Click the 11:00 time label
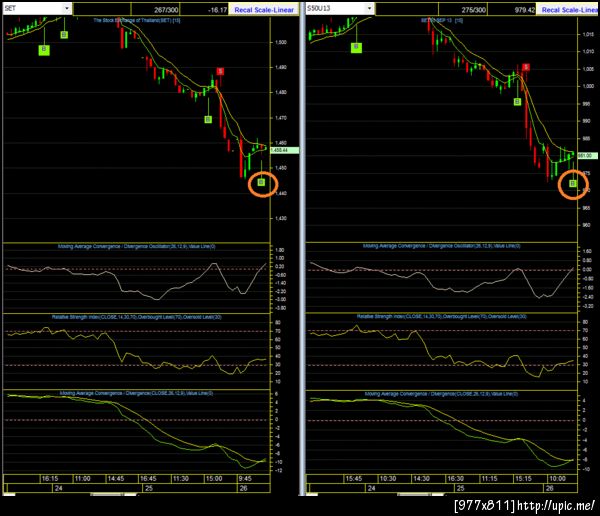Image resolution: width=600 pixels, height=516 pixels. point(82,478)
